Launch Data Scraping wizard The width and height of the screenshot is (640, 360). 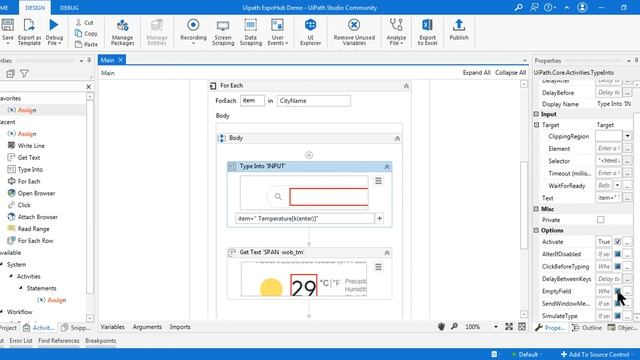(251, 32)
